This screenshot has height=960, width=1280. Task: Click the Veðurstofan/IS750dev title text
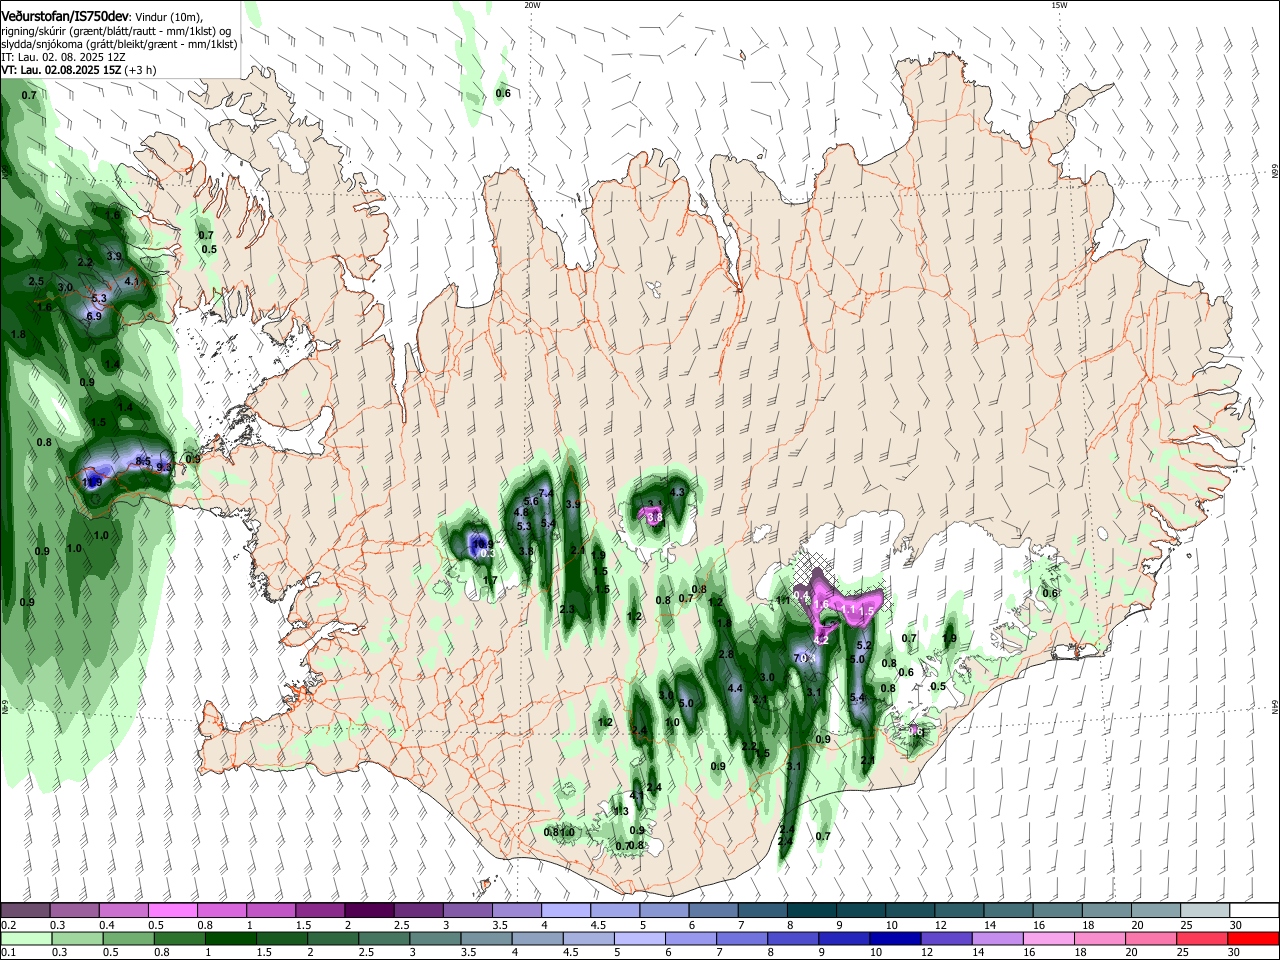click(x=65, y=15)
